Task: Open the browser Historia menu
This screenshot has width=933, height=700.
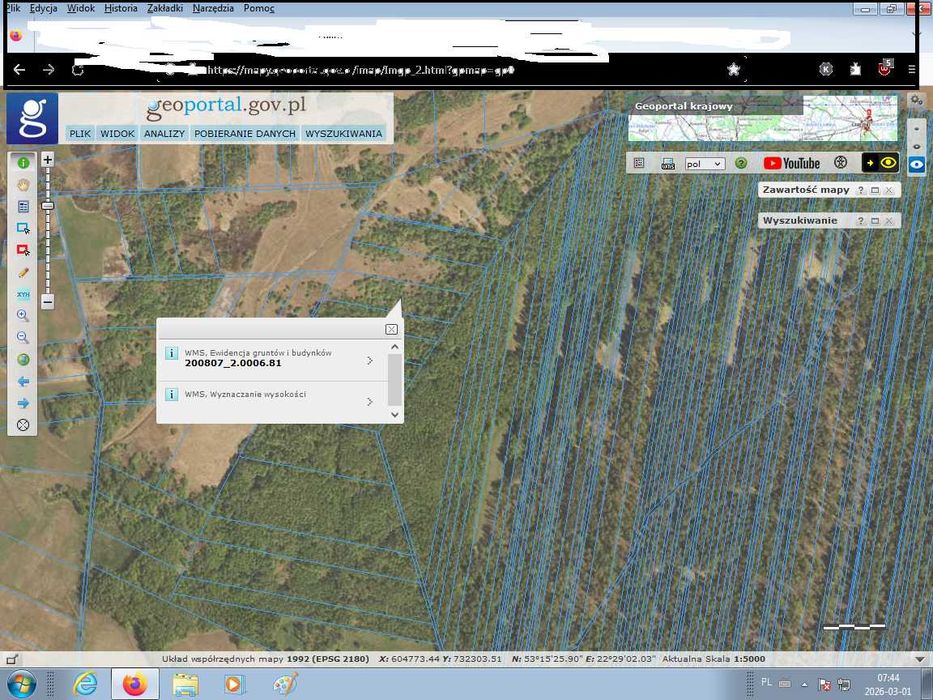Action: coord(121,8)
